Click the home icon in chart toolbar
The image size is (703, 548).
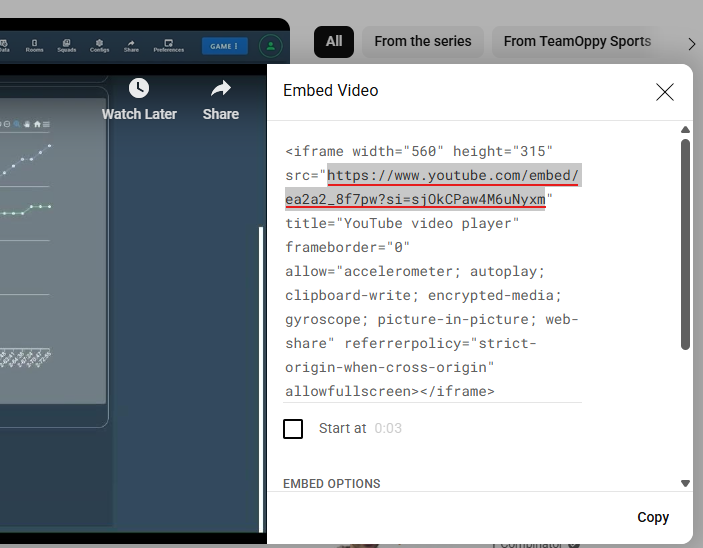click(37, 124)
